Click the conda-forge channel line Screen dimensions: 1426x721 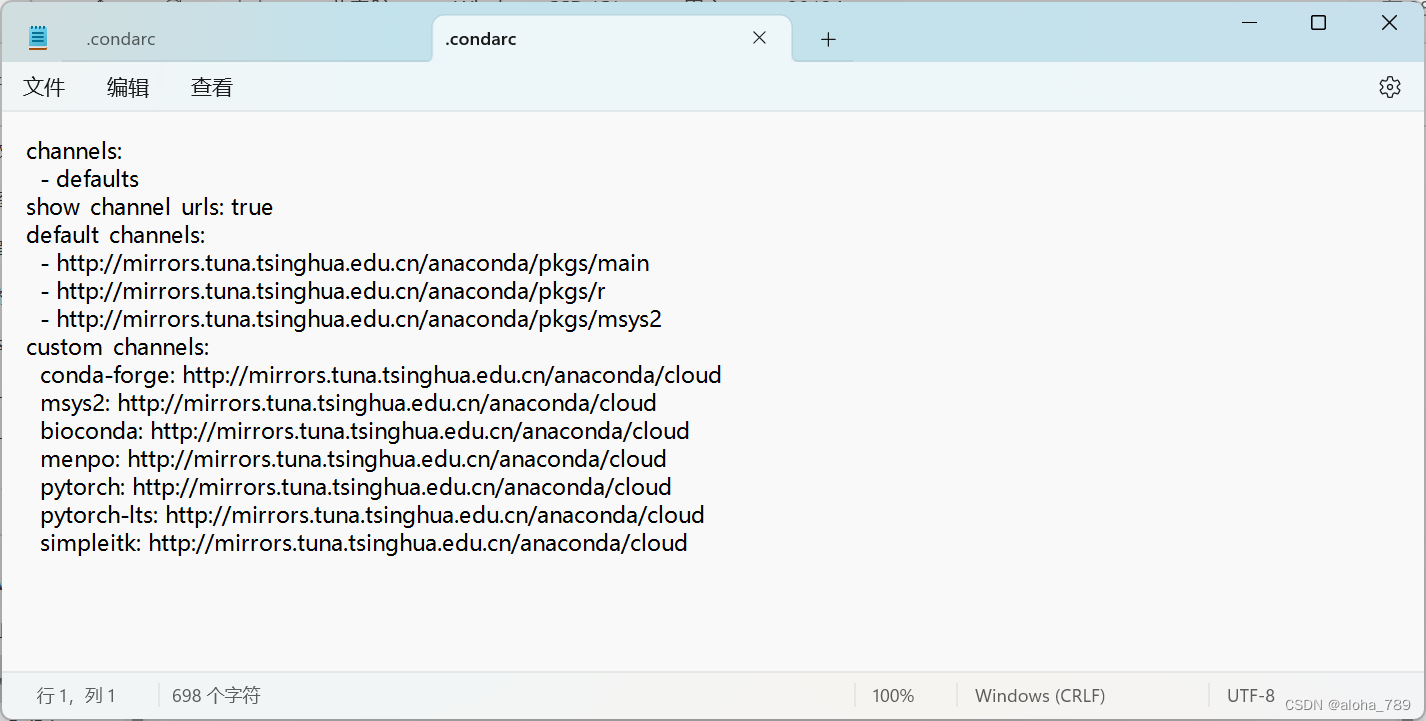381,375
